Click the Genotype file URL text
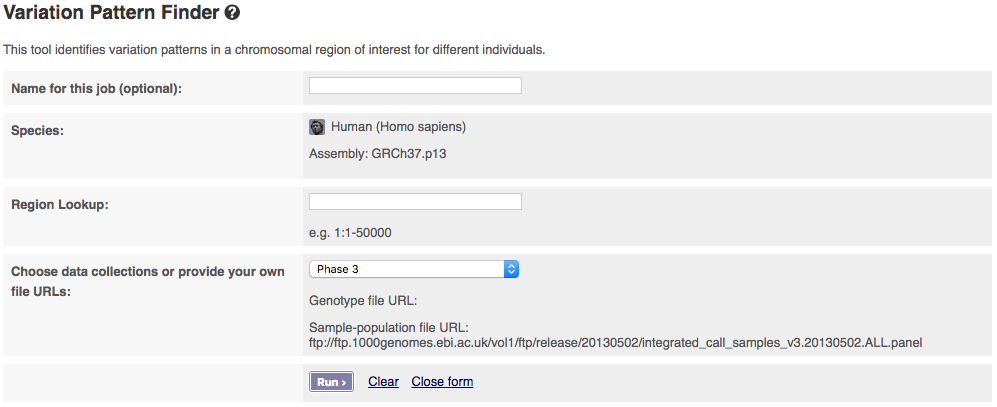This screenshot has height=407, width=997. click(363, 300)
